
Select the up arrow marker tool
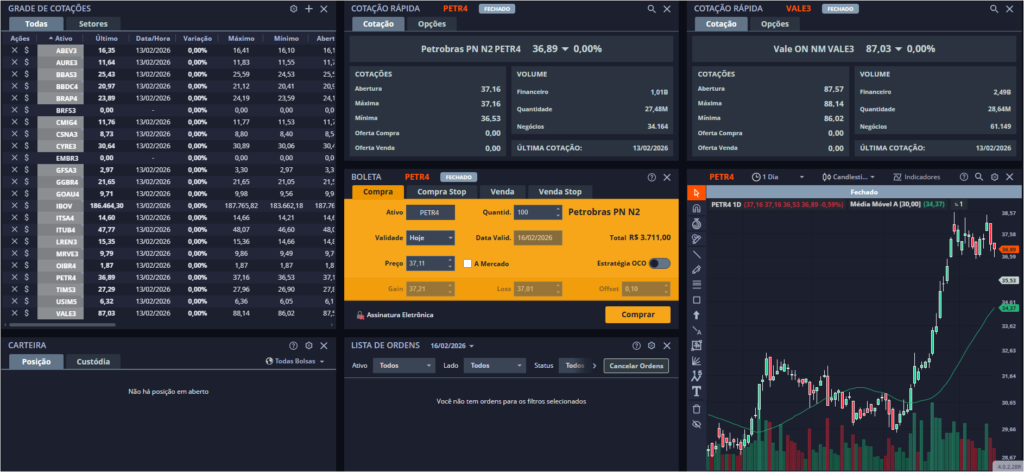pos(696,315)
